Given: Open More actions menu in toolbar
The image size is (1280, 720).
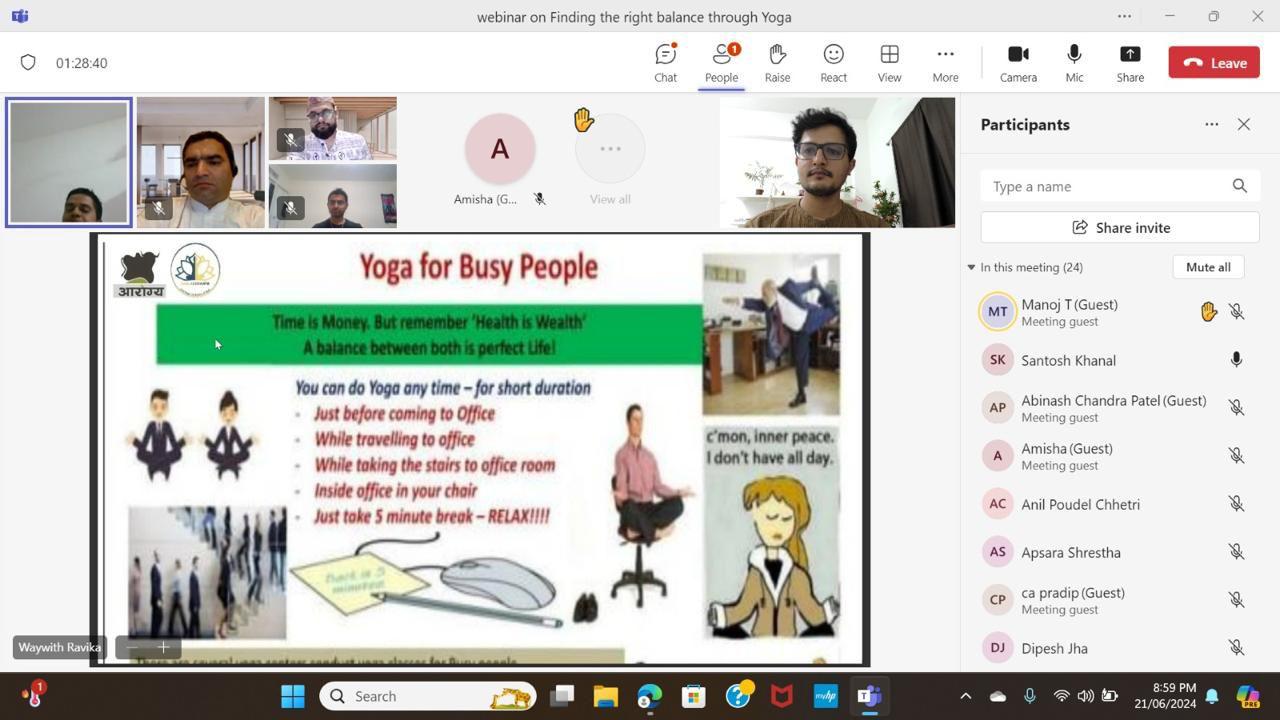Looking at the screenshot, I should [945, 63].
